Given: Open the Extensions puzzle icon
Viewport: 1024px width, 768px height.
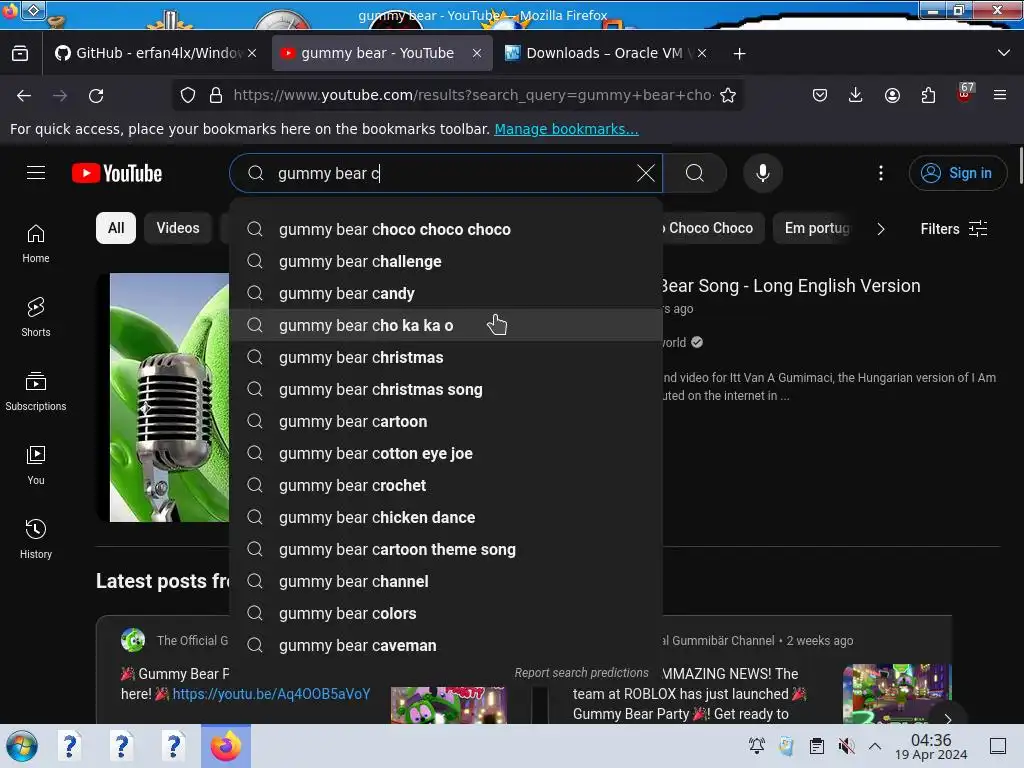Looking at the screenshot, I should coord(928,95).
